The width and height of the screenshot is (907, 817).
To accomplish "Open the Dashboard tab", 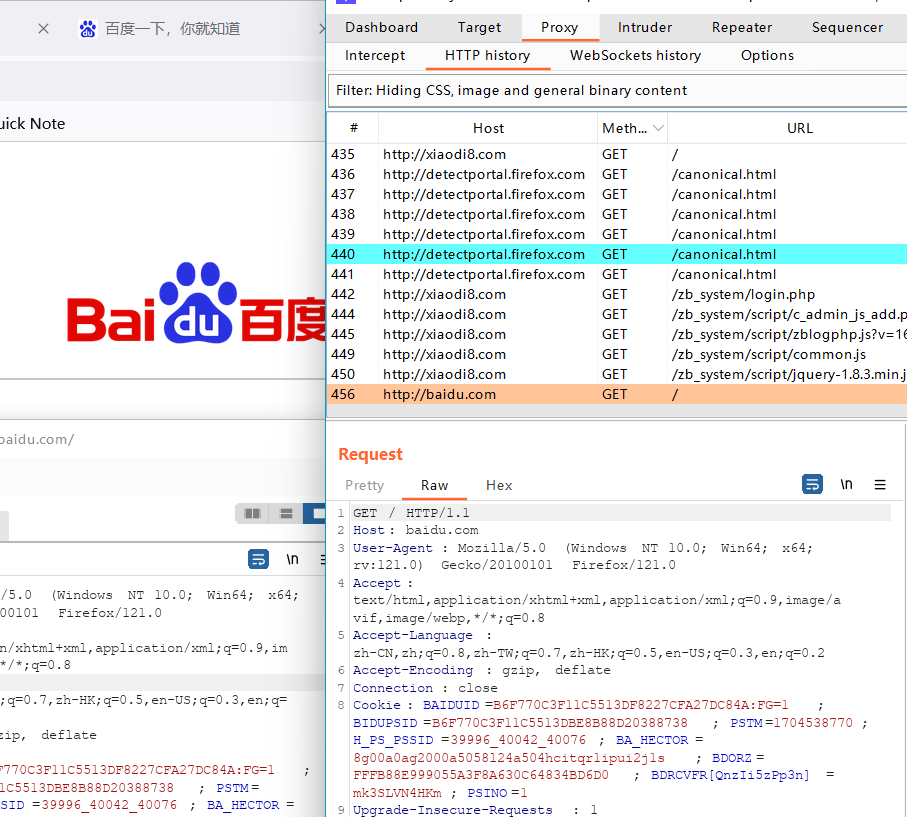I will click(x=381, y=27).
